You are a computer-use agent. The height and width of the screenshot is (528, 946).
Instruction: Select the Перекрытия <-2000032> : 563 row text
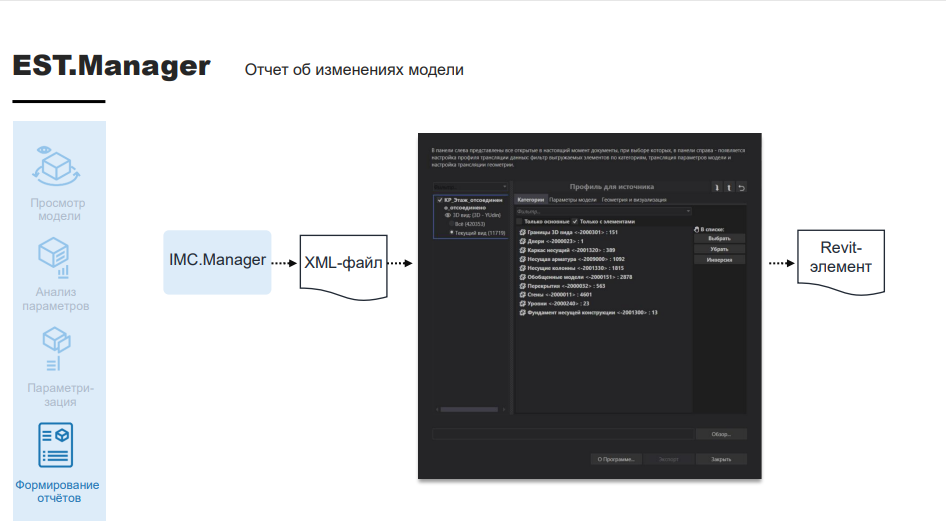(x=566, y=286)
